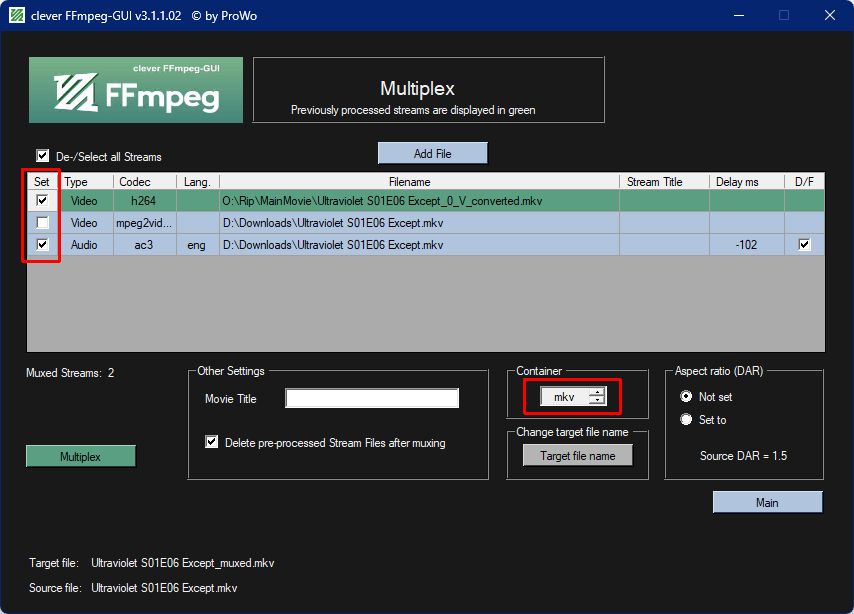
Task: Click the Add File button
Action: [432, 154]
